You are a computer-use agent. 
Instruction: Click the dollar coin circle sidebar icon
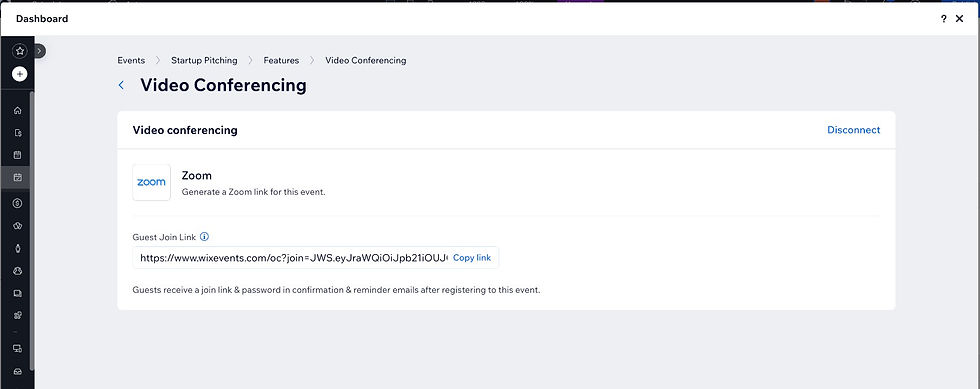tap(18, 203)
